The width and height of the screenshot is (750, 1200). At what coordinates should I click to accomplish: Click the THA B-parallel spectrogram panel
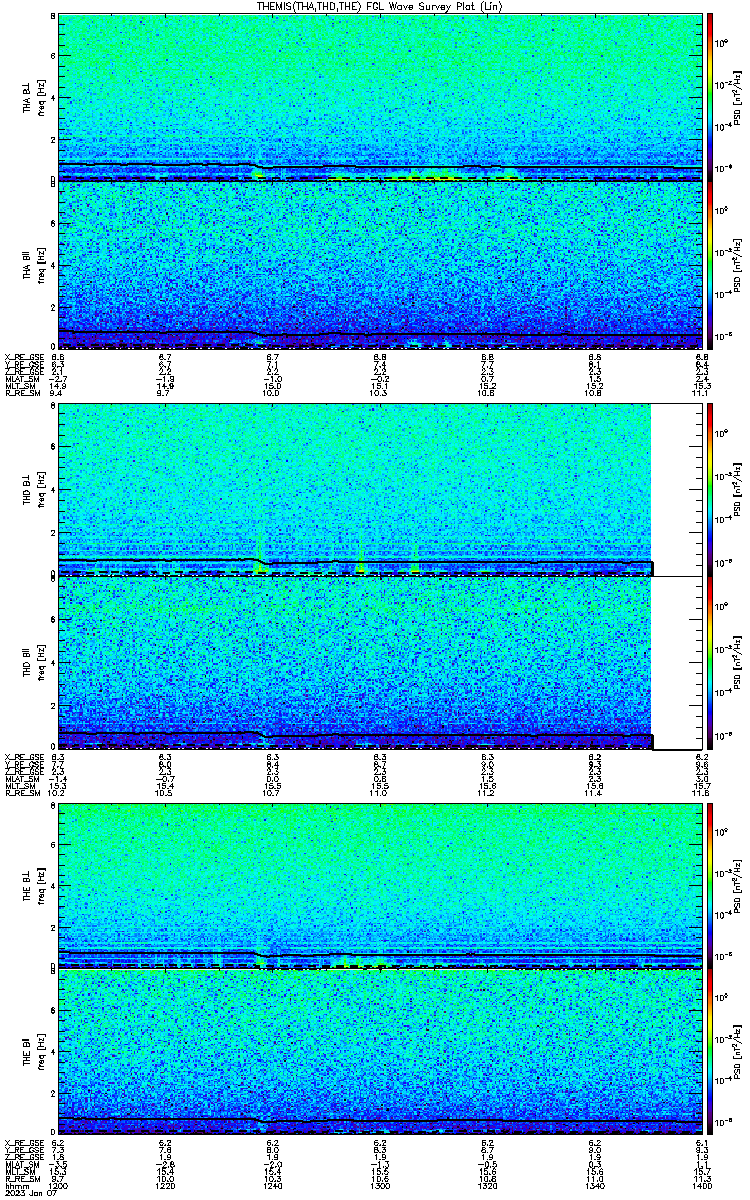click(378, 265)
